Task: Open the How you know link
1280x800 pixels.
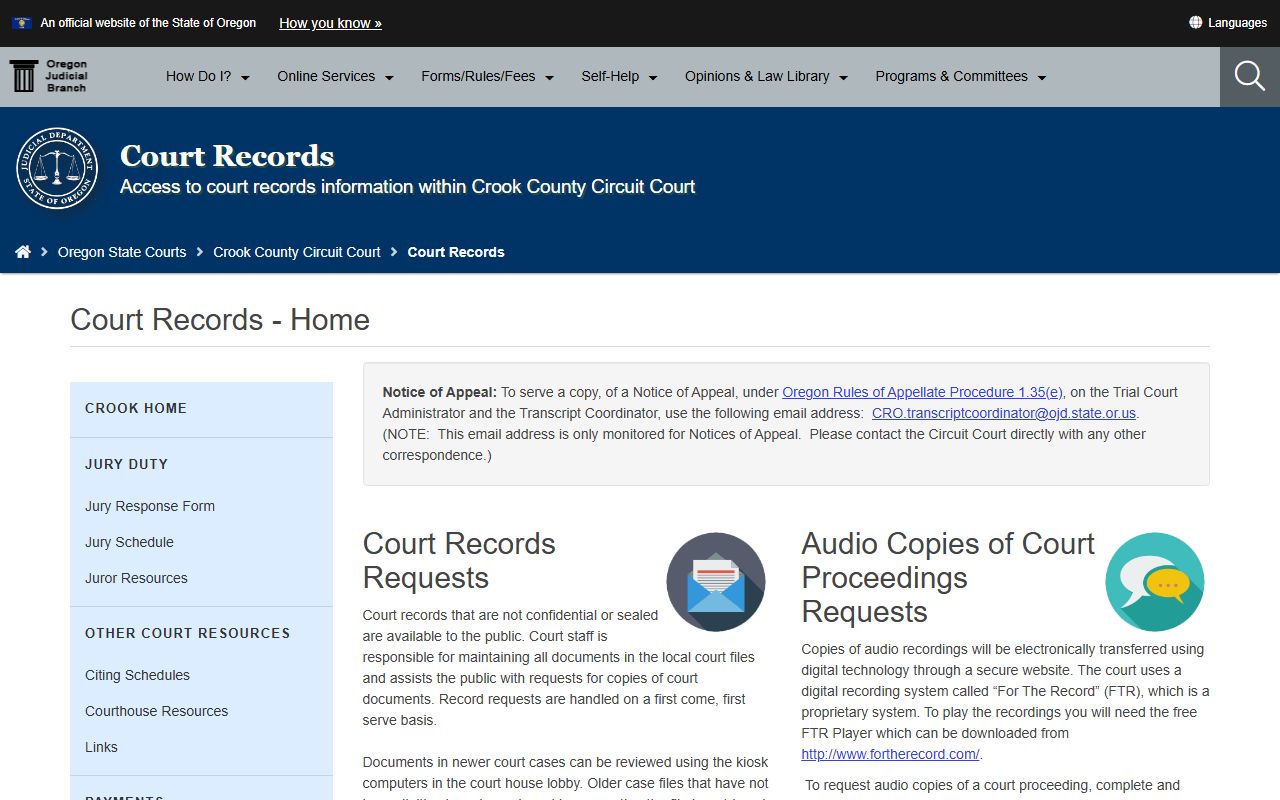Action: (x=330, y=23)
